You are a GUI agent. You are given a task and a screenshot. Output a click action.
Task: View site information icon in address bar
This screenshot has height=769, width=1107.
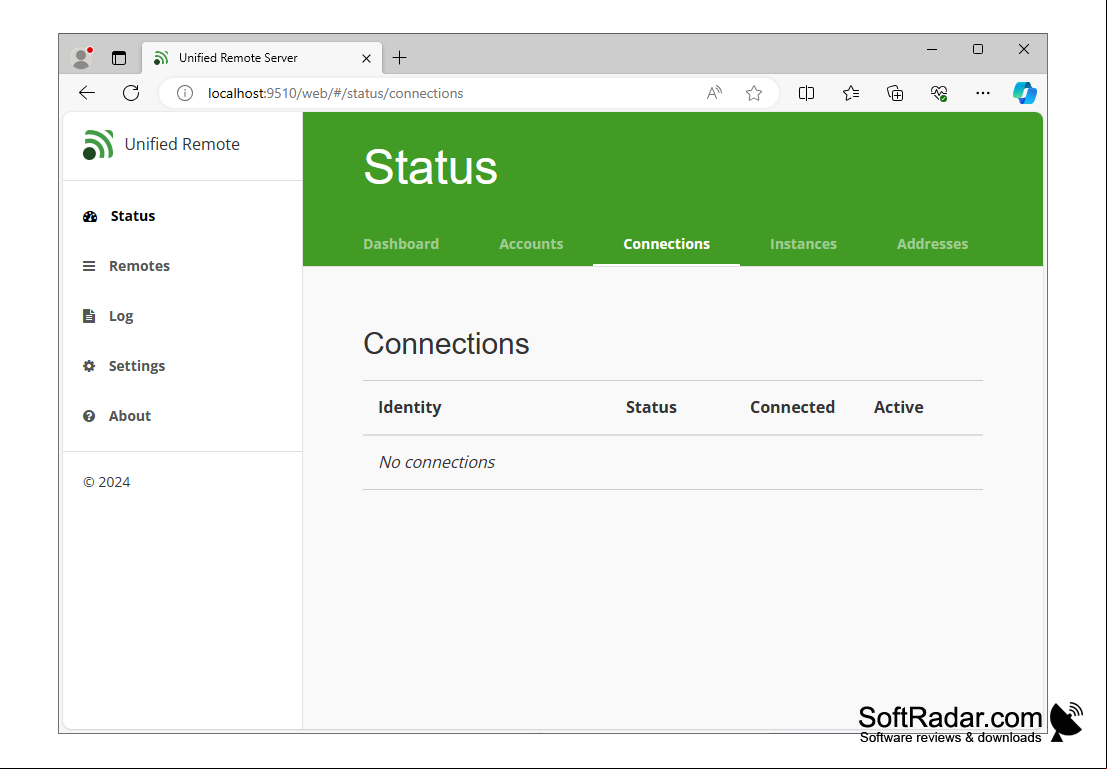pyautogui.click(x=185, y=93)
